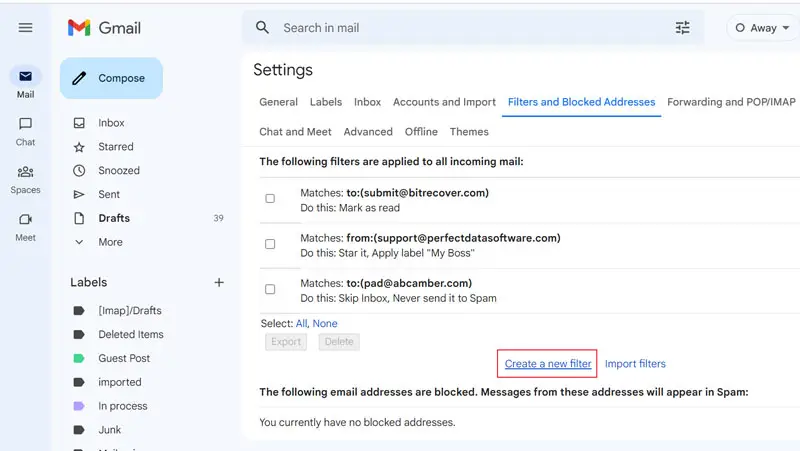Open the Forwarding and POP/IMAP tab

tap(732, 102)
